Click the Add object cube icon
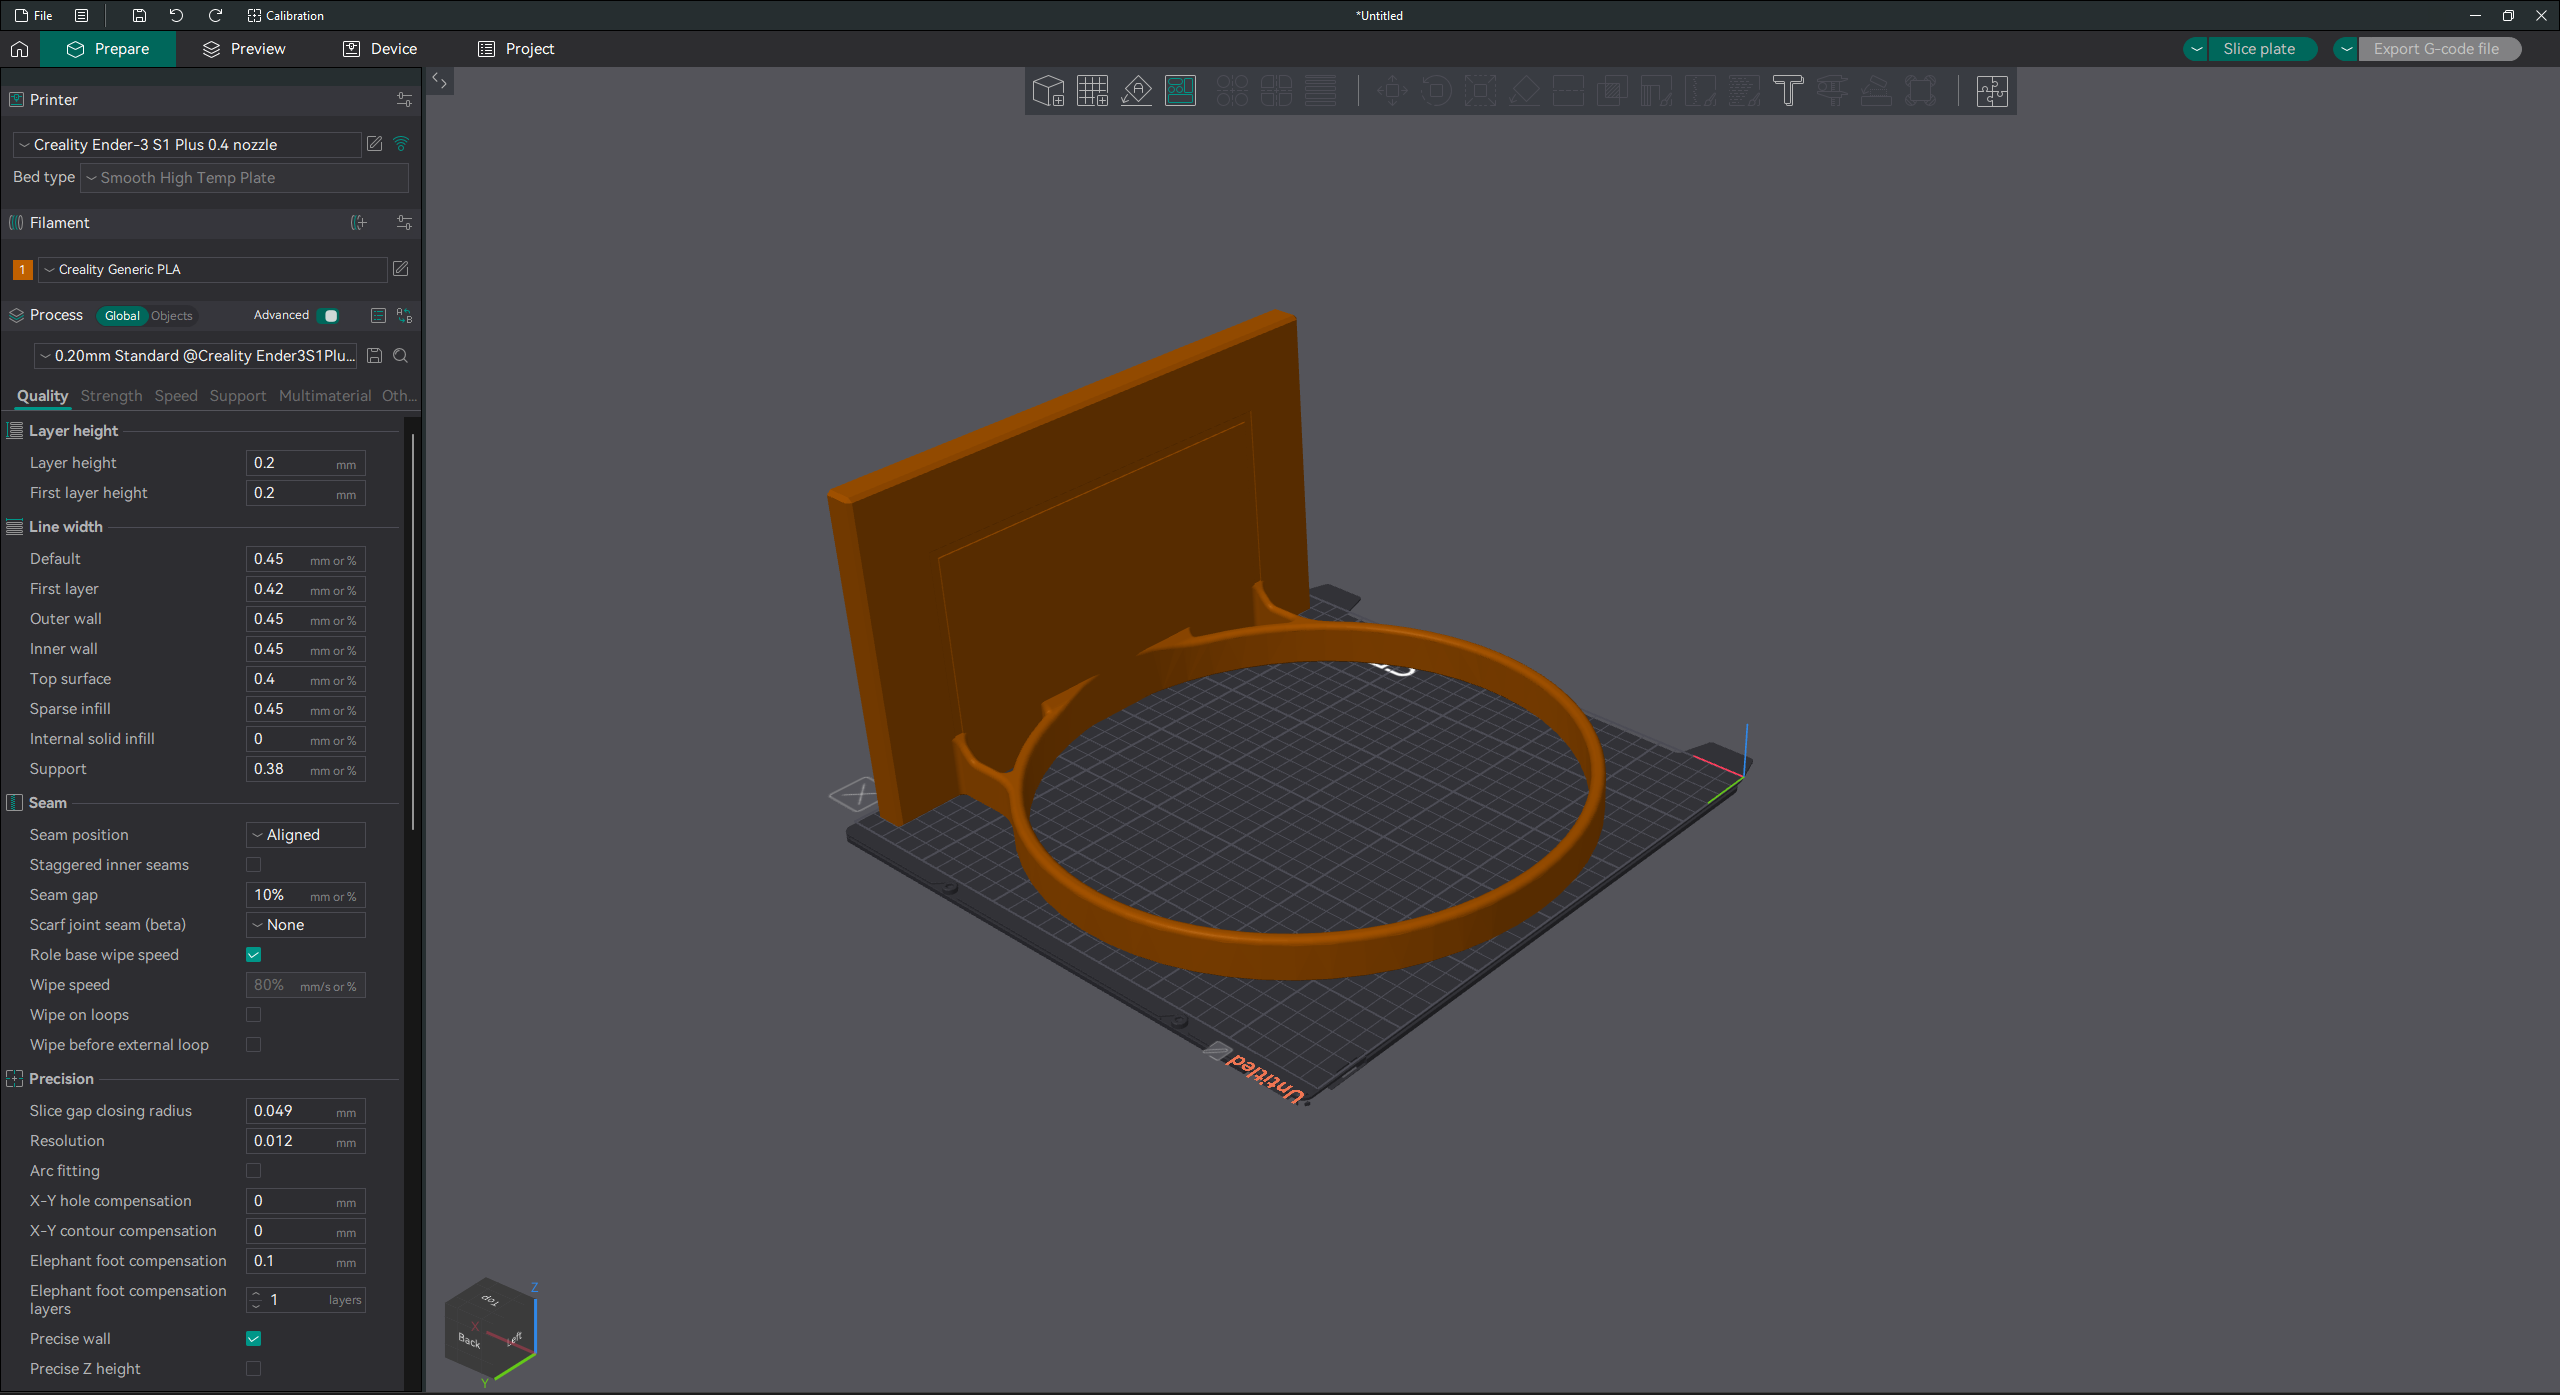 click(x=1048, y=91)
